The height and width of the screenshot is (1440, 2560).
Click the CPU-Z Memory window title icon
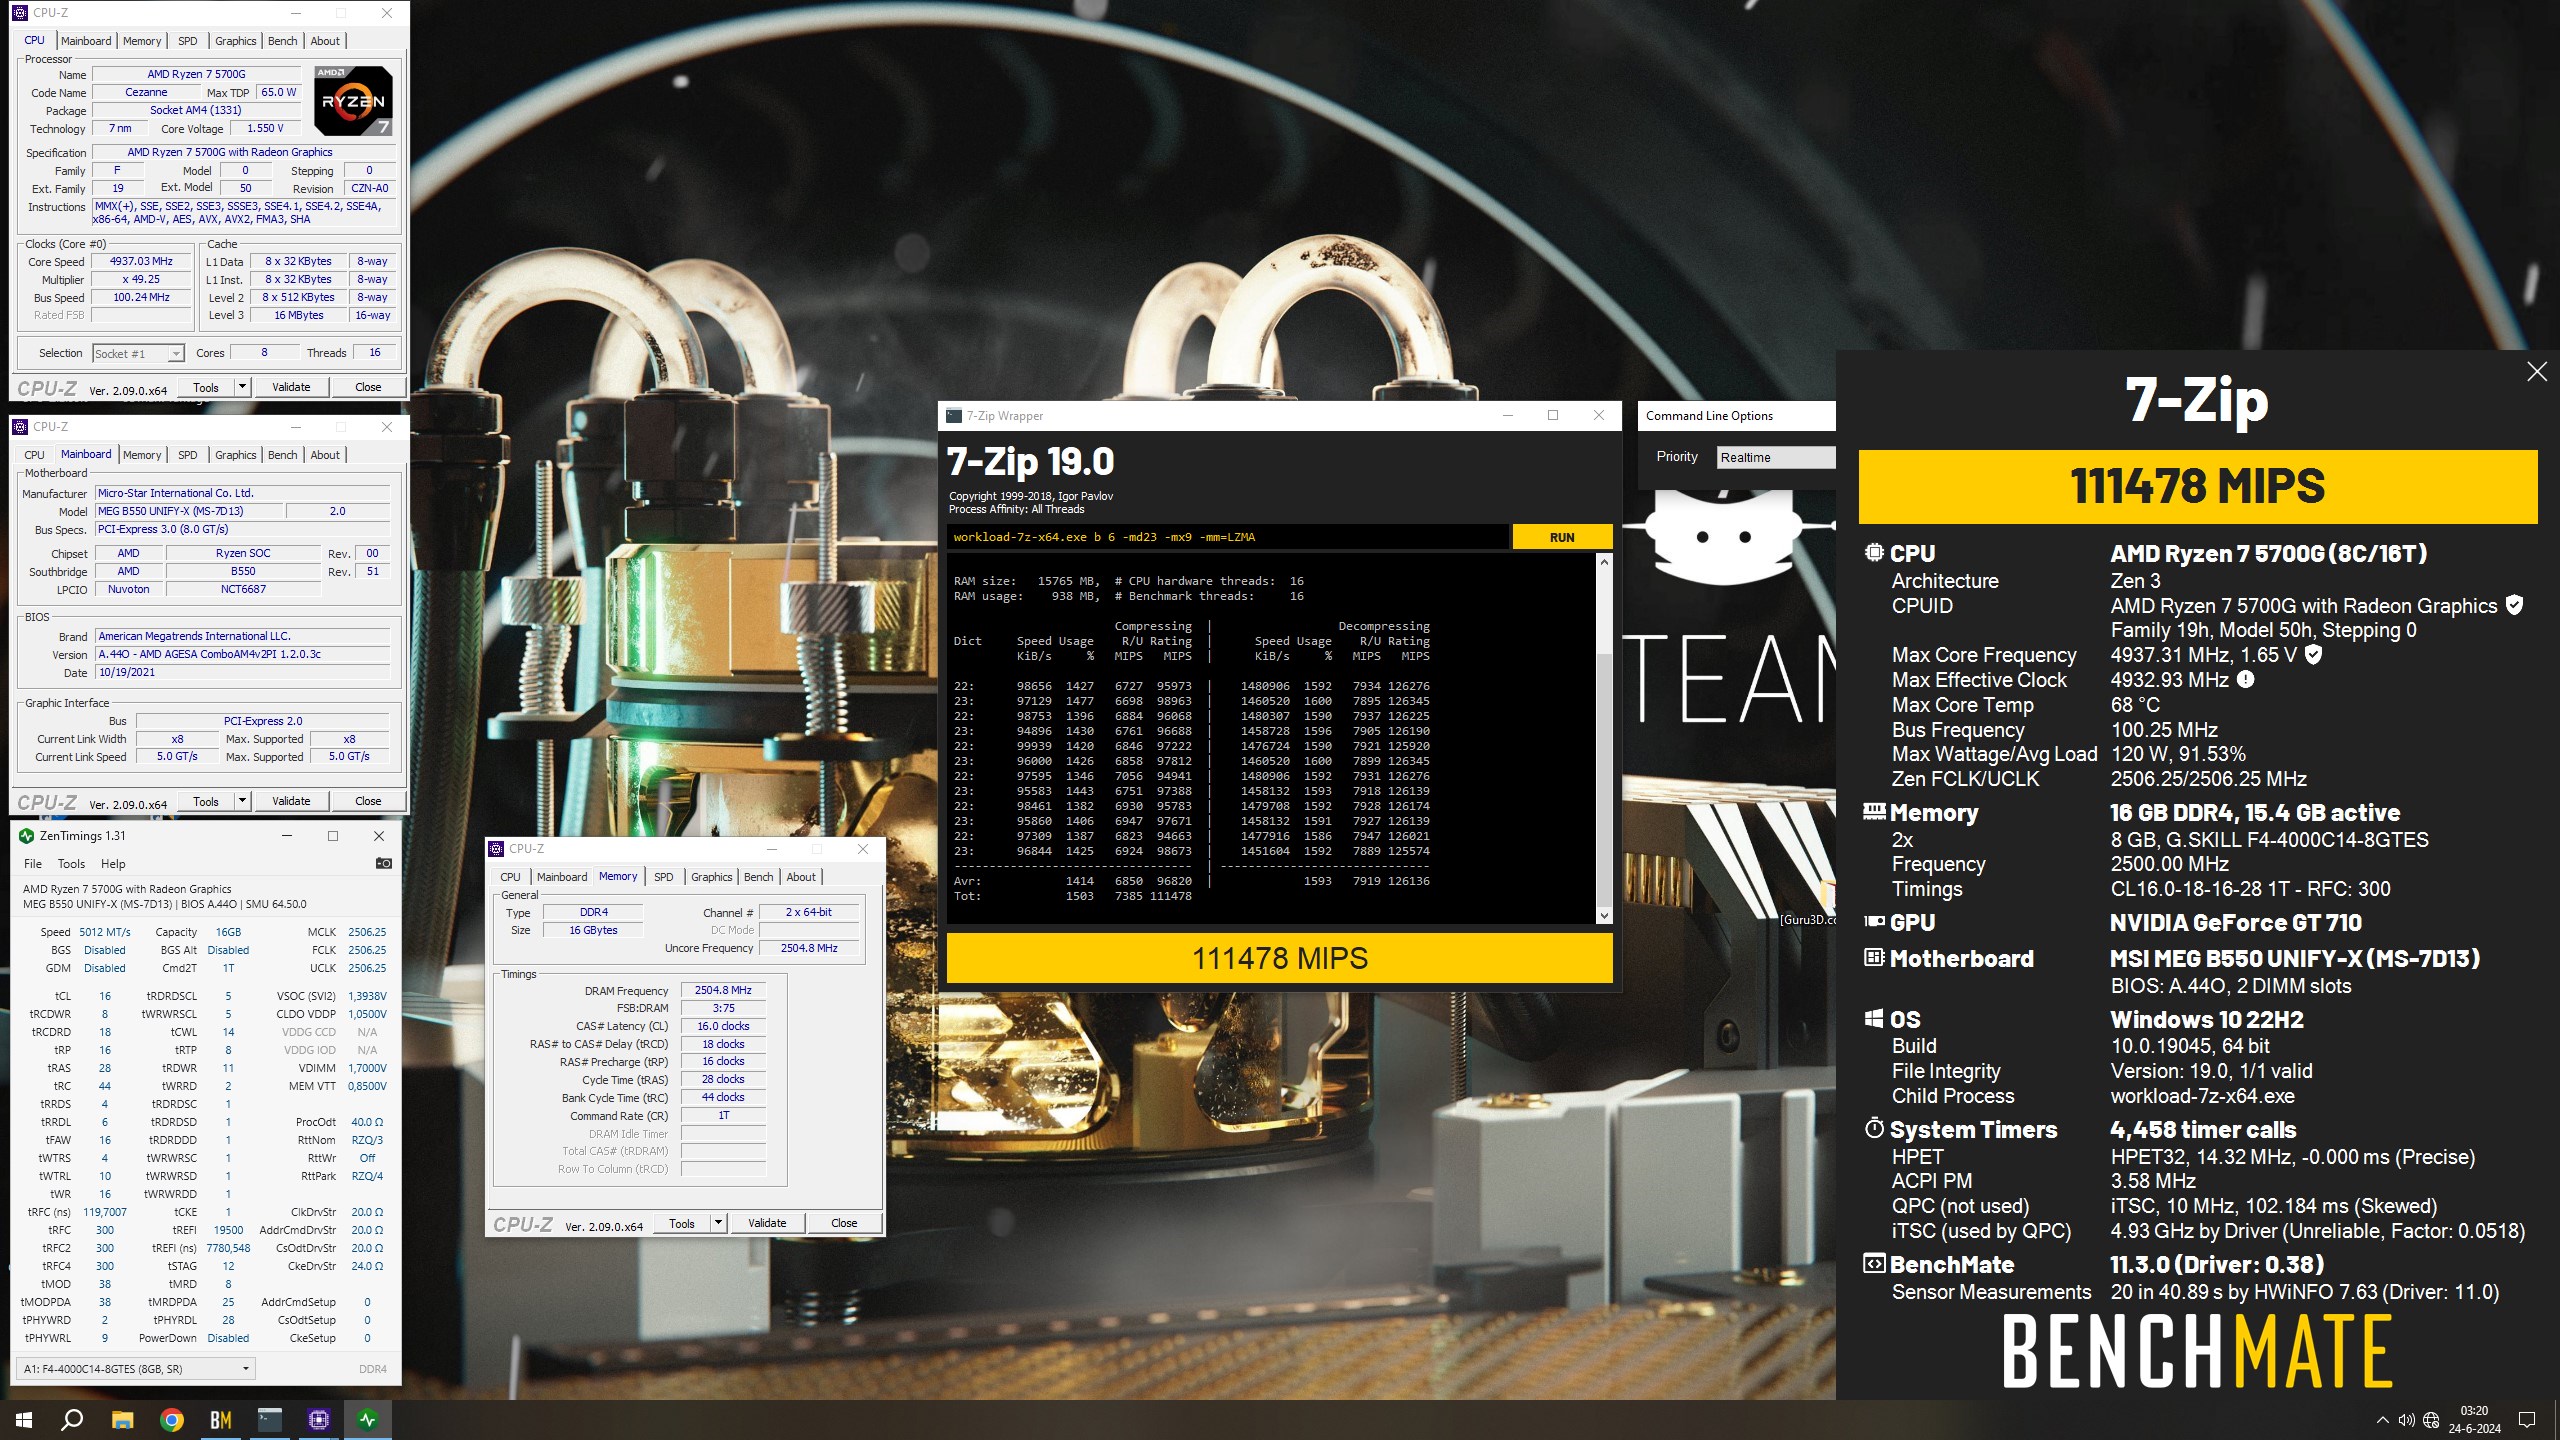[496, 849]
